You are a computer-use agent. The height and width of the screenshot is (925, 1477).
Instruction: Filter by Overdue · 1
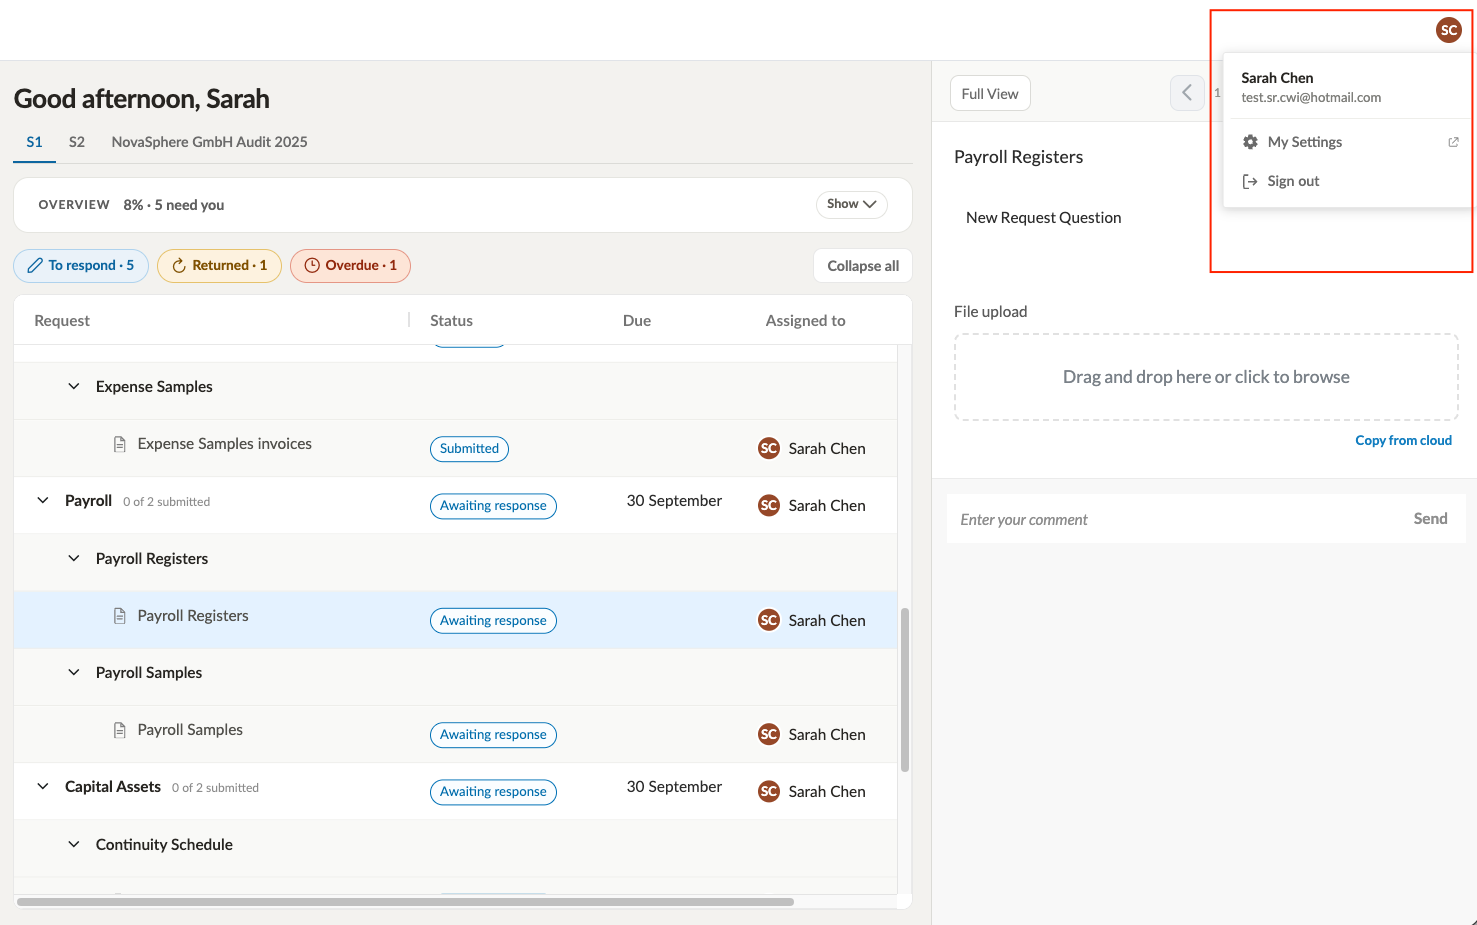(350, 265)
